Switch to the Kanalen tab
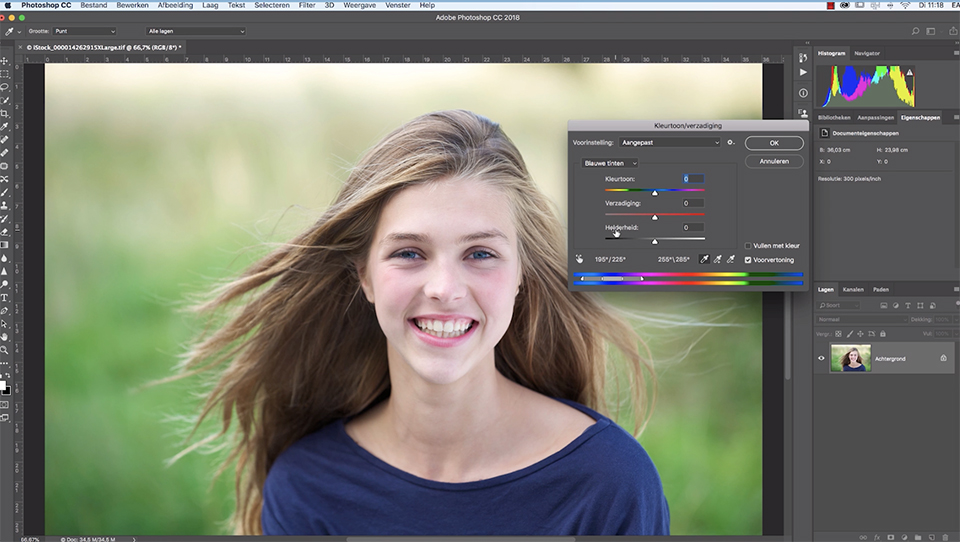 [x=853, y=289]
